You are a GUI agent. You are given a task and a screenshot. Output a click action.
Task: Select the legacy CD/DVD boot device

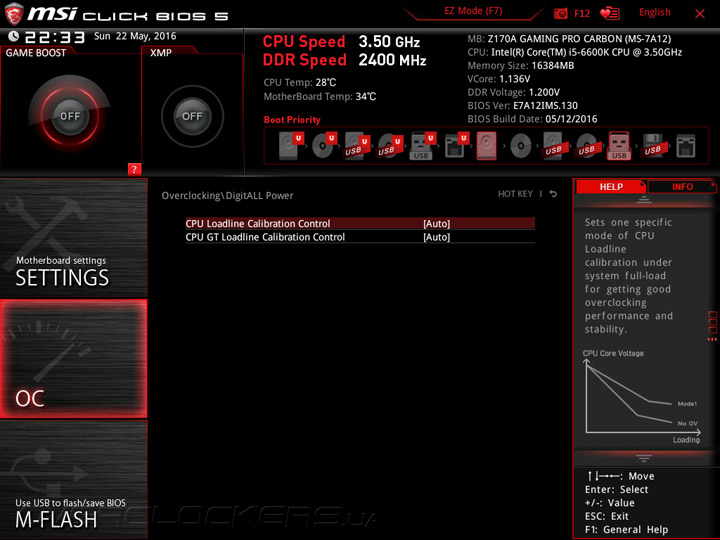(521, 146)
